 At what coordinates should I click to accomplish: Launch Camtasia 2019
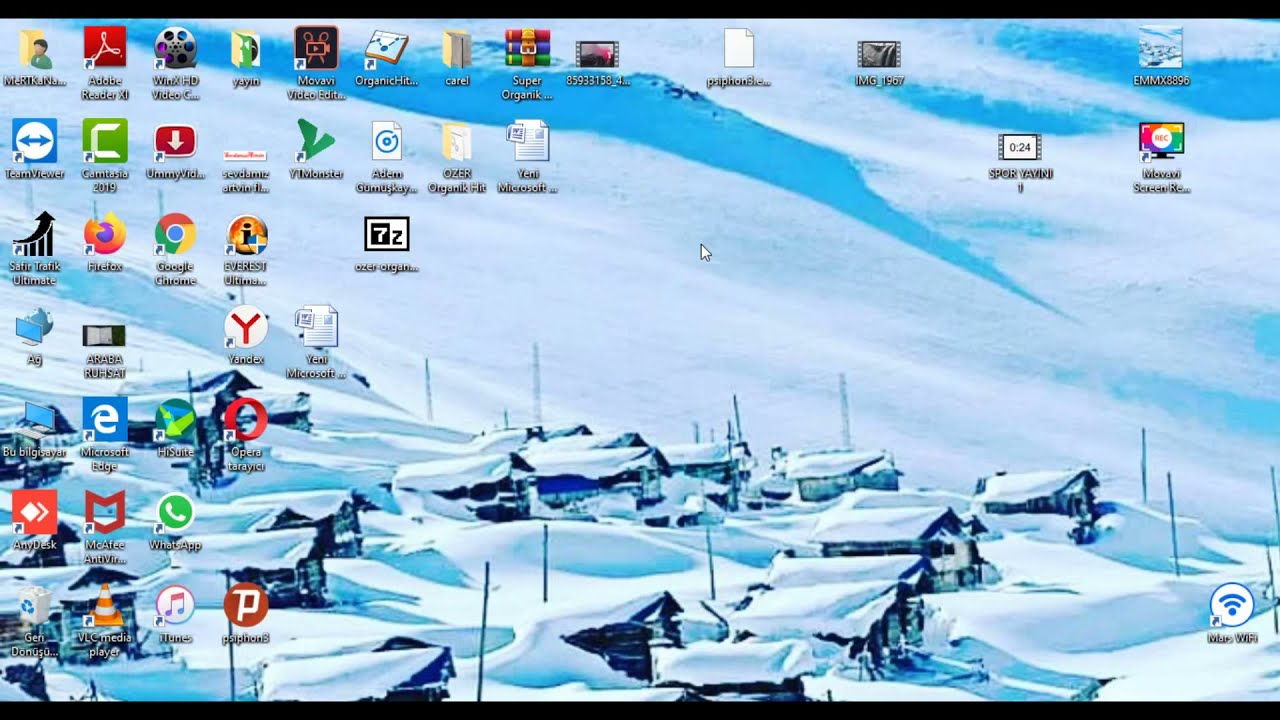pos(105,141)
